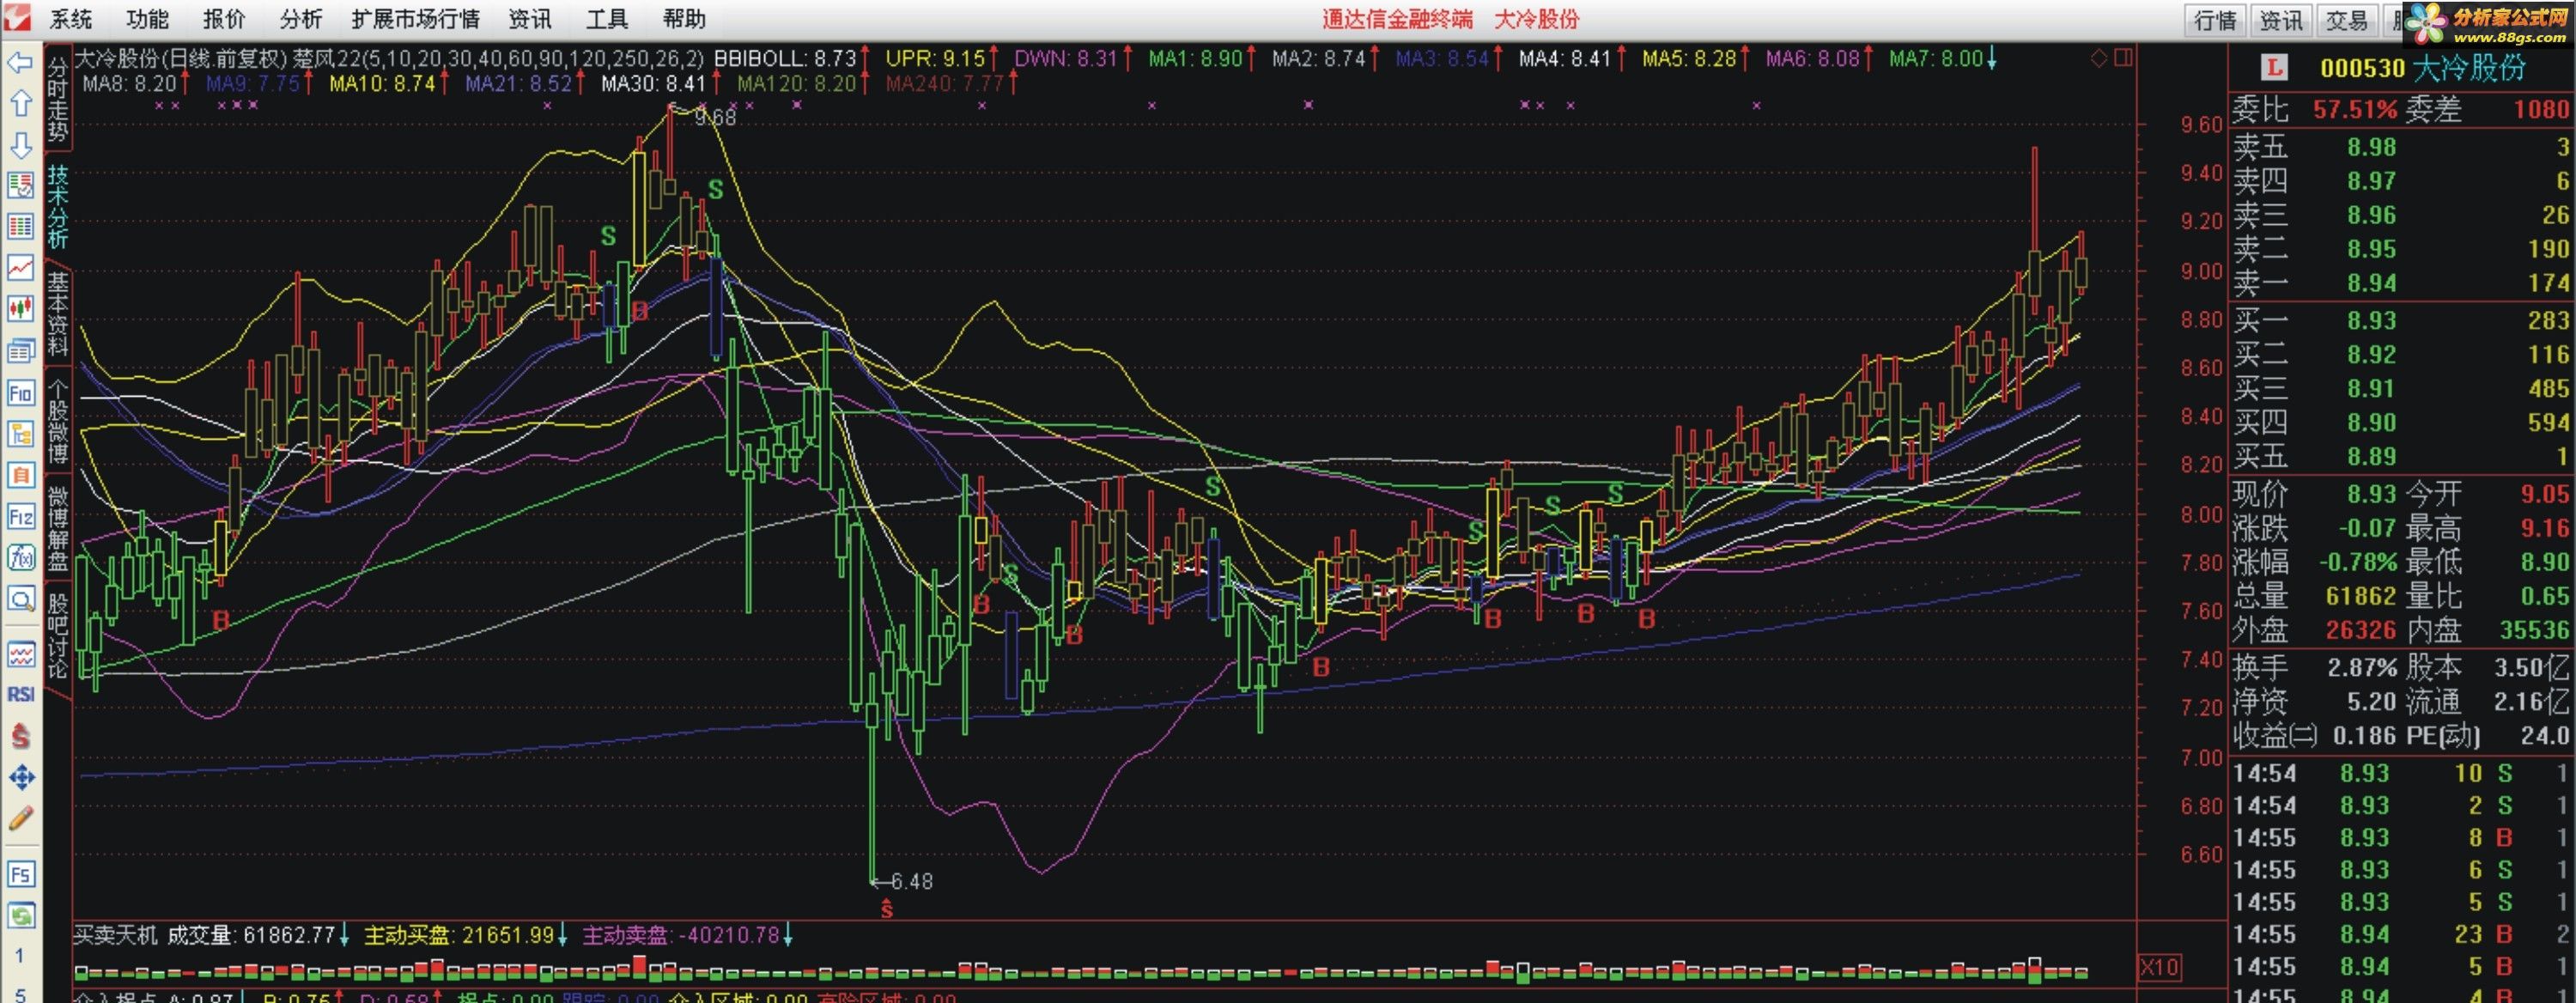
Task: Click the 6.48 low price marker on the chart
Action: tap(911, 881)
